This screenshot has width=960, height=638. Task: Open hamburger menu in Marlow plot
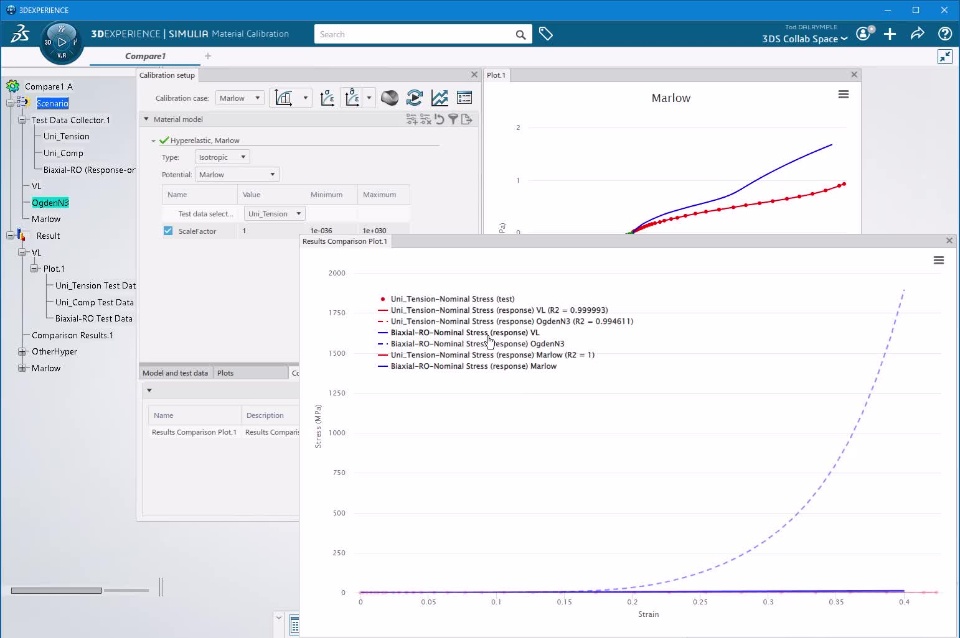tap(844, 94)
